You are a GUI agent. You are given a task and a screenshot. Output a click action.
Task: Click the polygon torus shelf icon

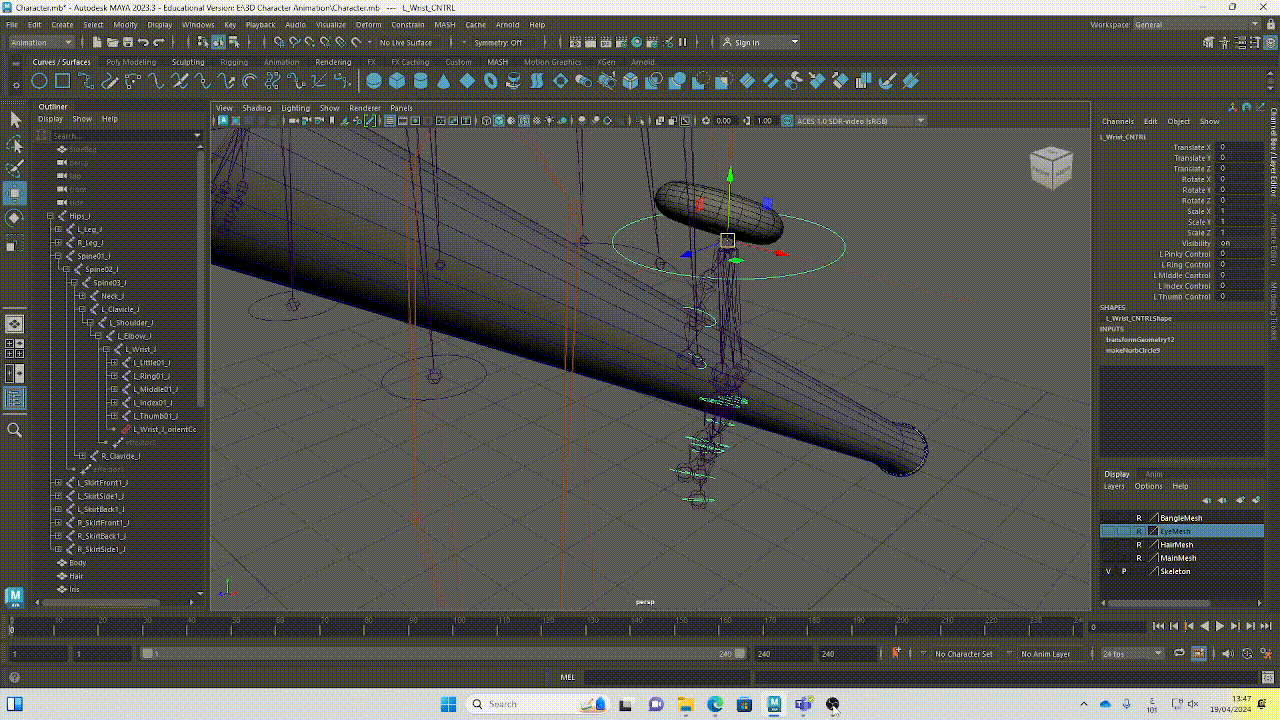[x=490, y=81]
